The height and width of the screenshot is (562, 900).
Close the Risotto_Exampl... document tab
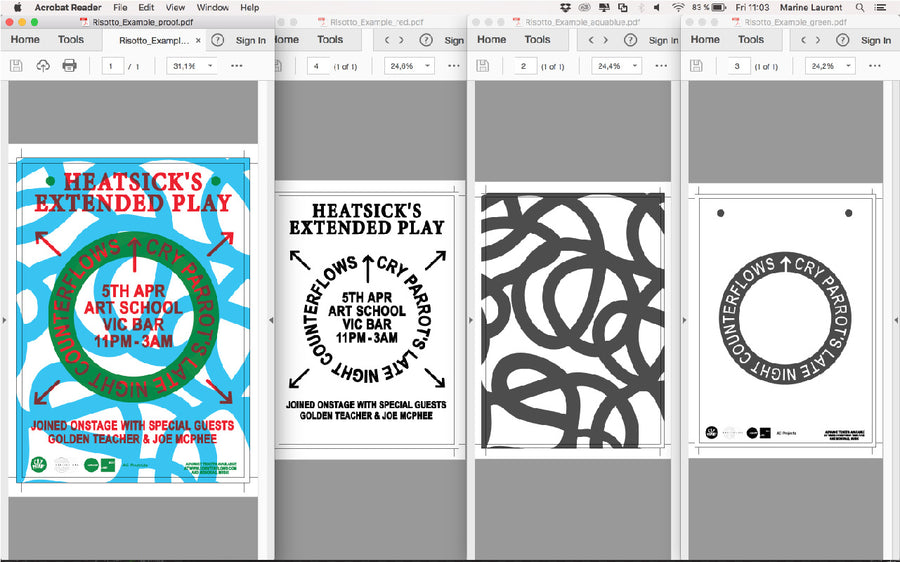(198, 41)
